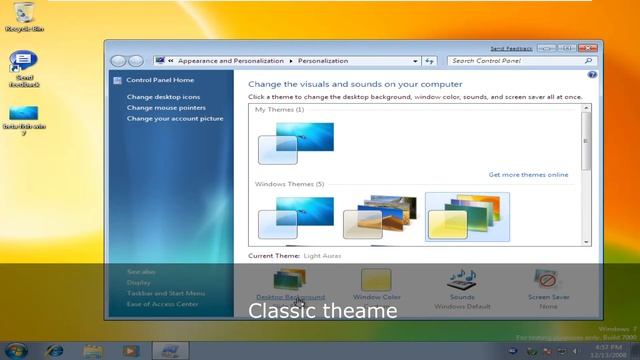
Task: Click the Send Feedback link in title bar
Action: pos(511,49)
